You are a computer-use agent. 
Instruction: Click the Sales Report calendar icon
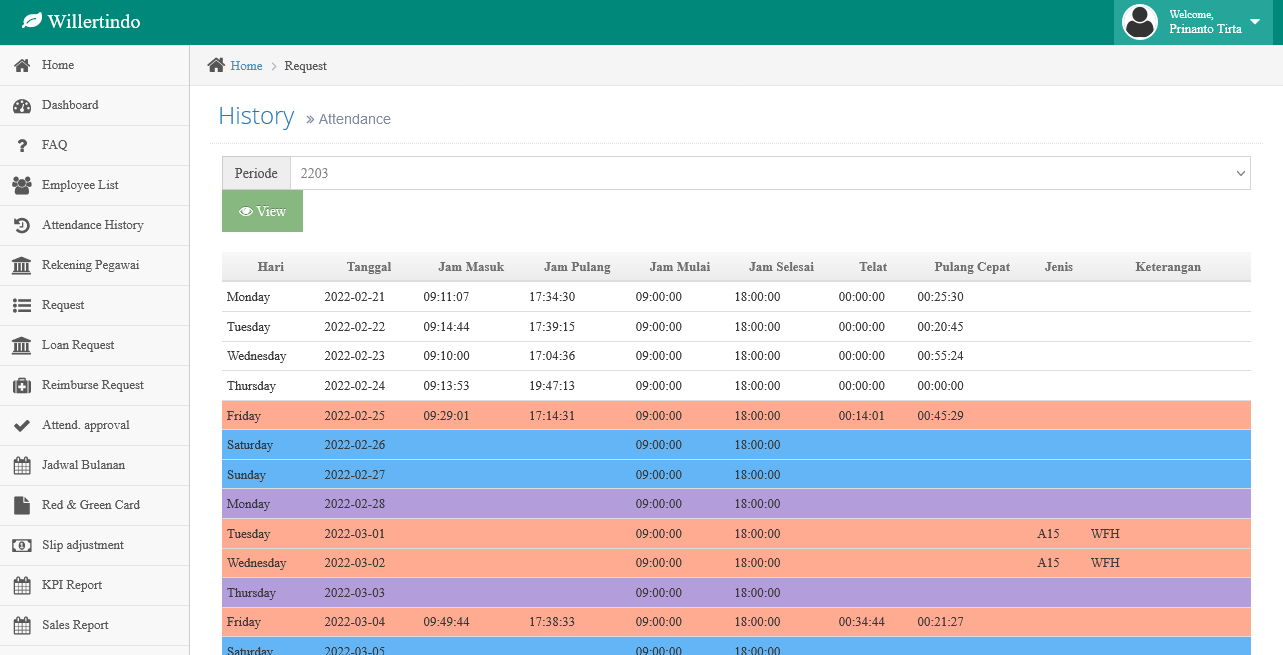click(x=21, y=625)
